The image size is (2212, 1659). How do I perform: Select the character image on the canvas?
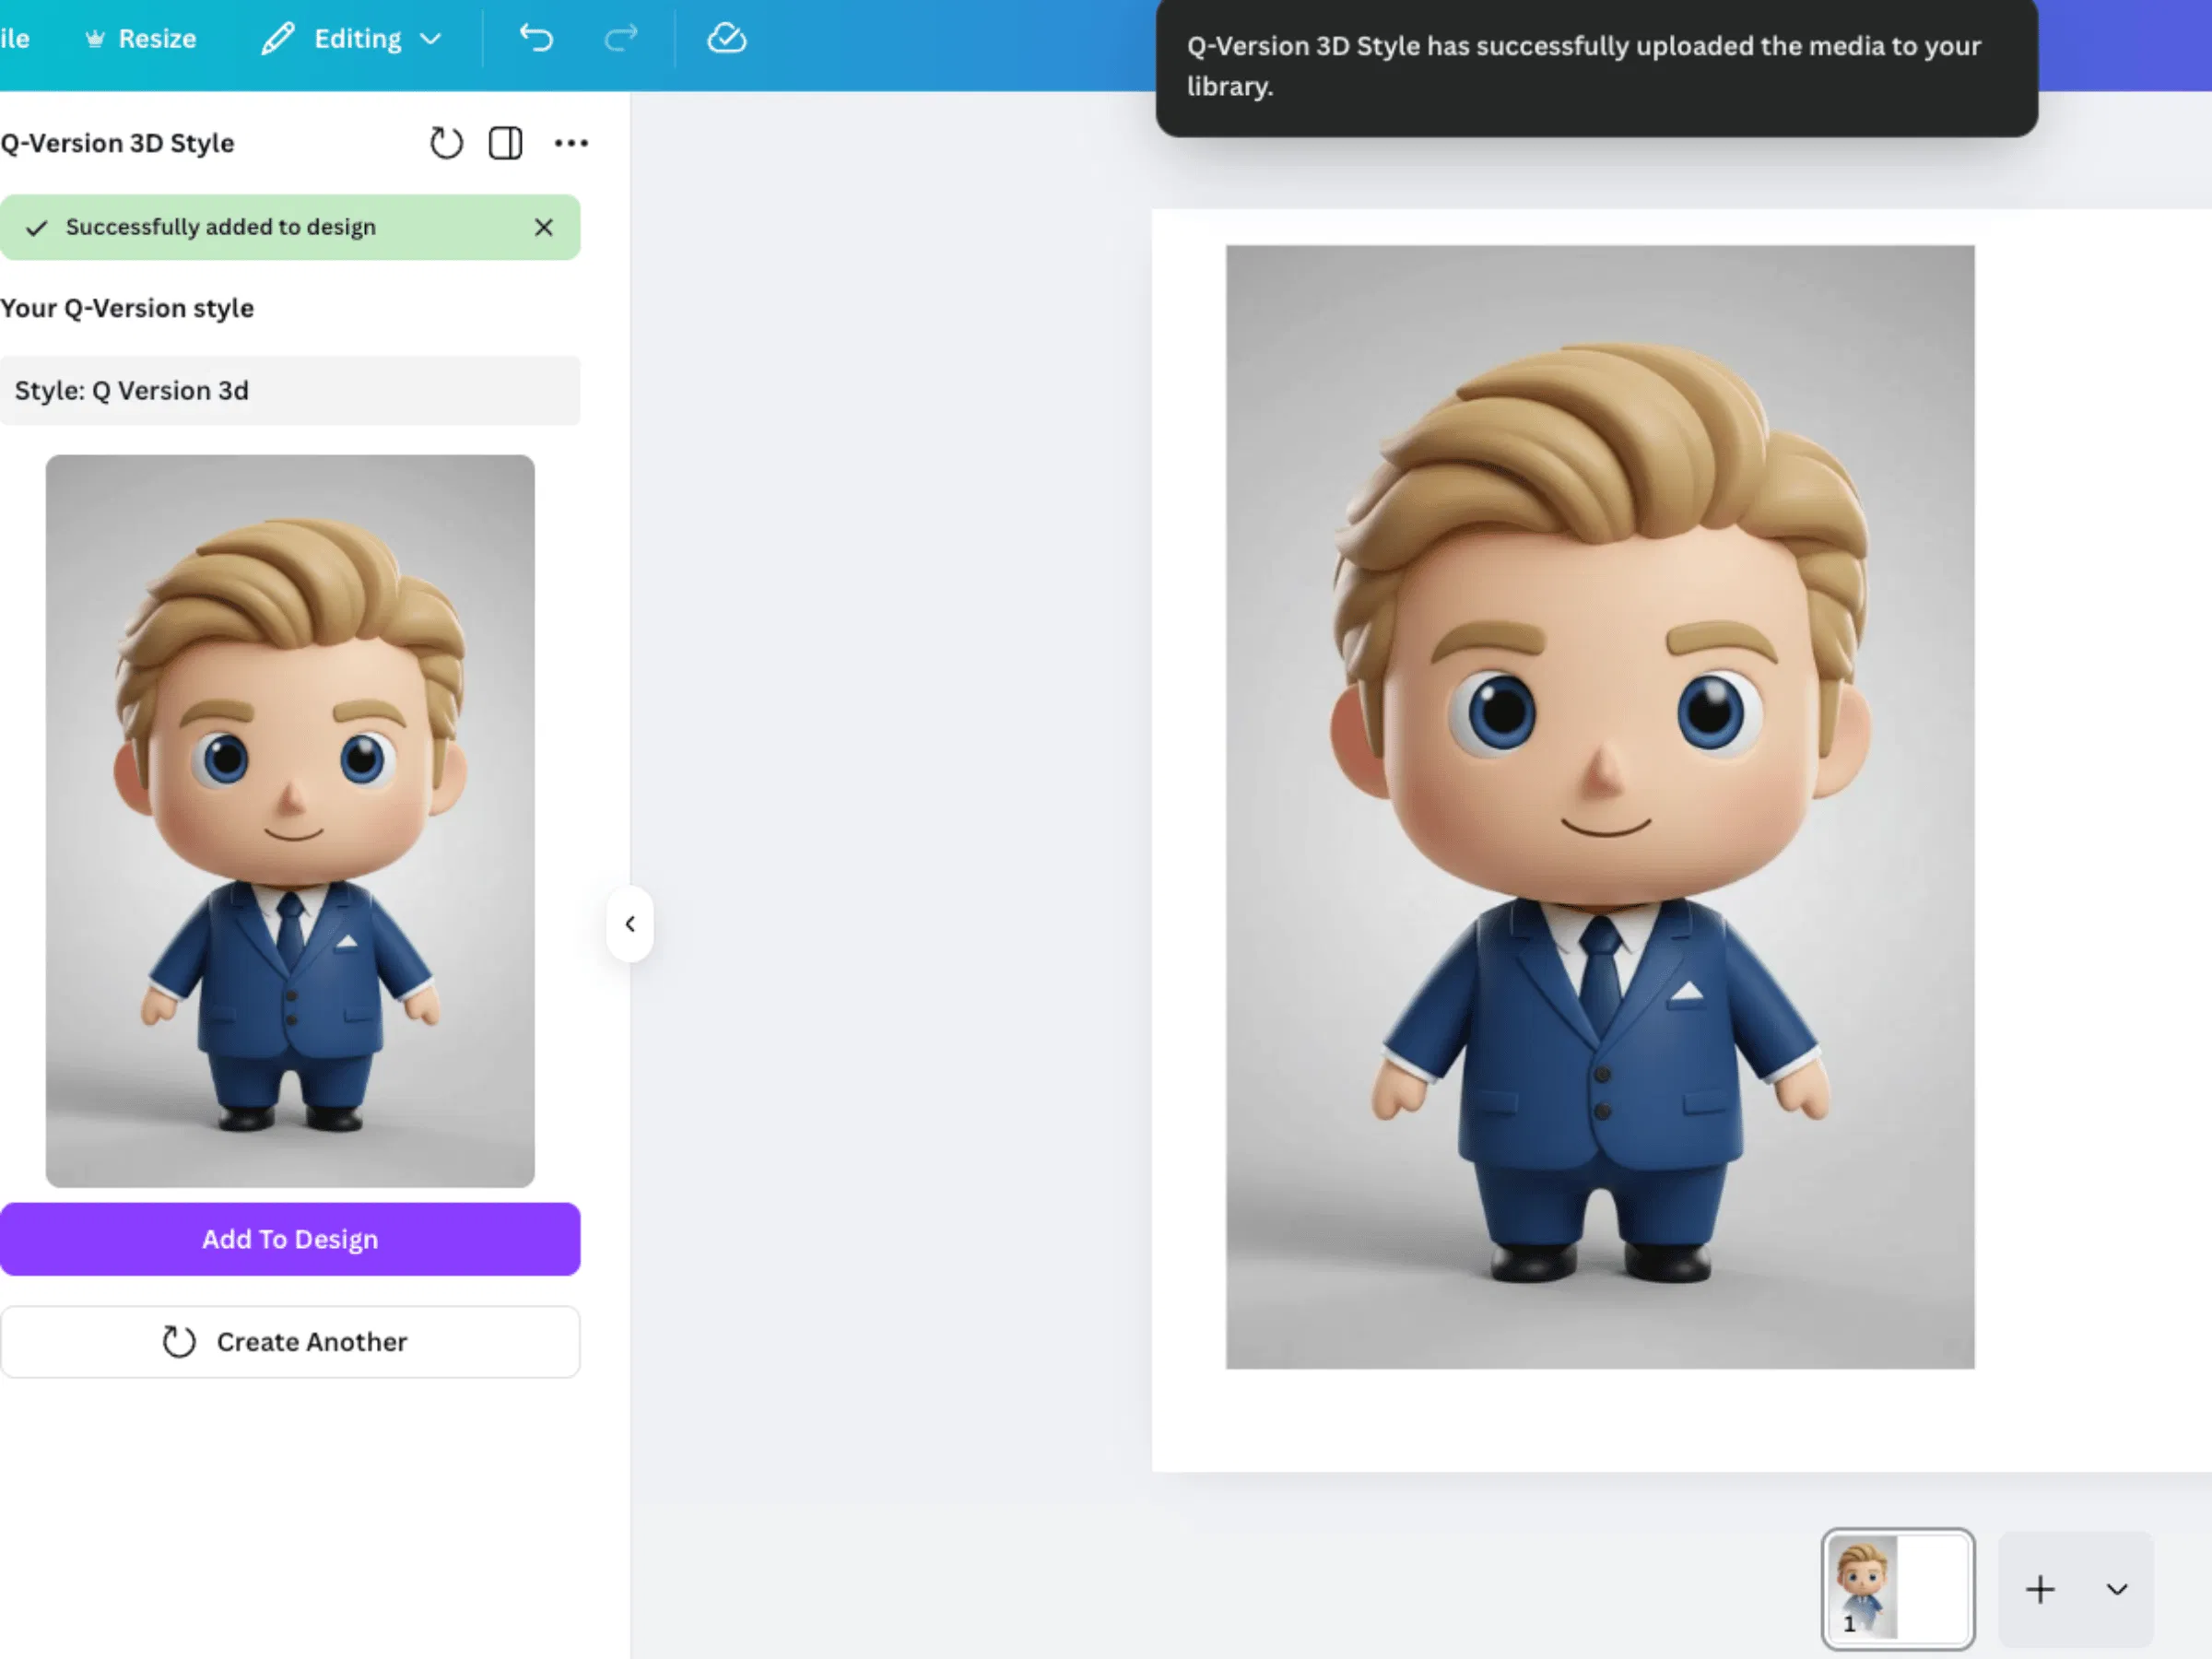pyautogui.click(x=1600, y=807)
